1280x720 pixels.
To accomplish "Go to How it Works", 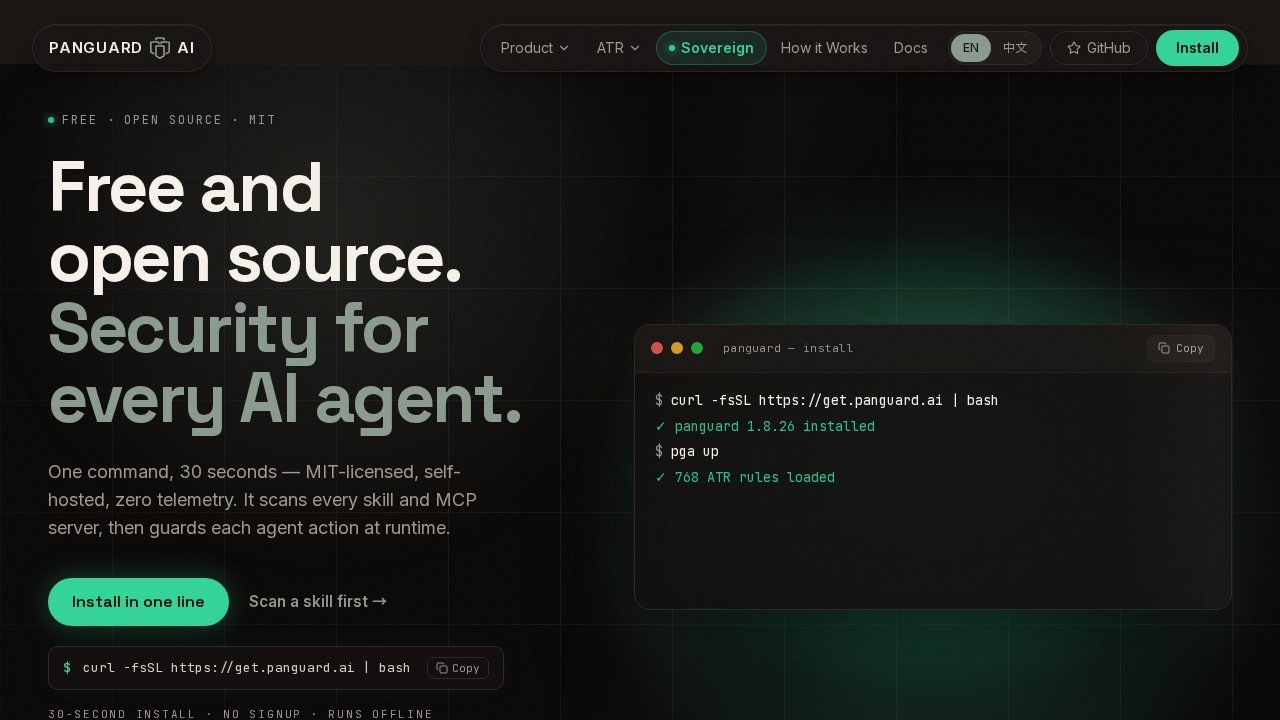I will pyautogui.click(x=824, y=48).
